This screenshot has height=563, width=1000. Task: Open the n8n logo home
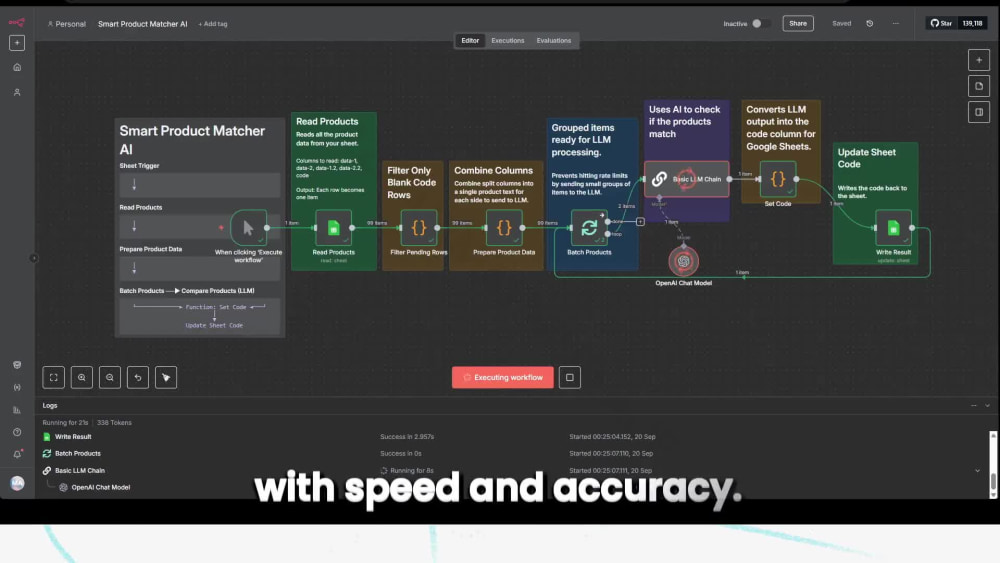tap(17, 22)
